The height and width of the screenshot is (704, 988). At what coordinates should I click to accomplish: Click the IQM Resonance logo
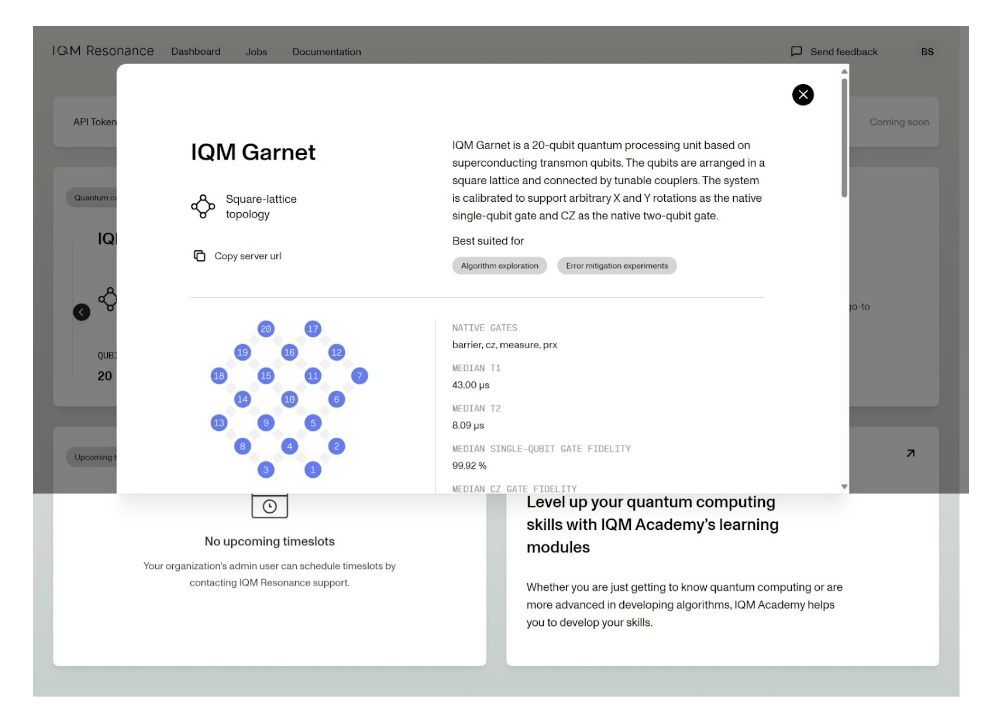pos(103,51)
